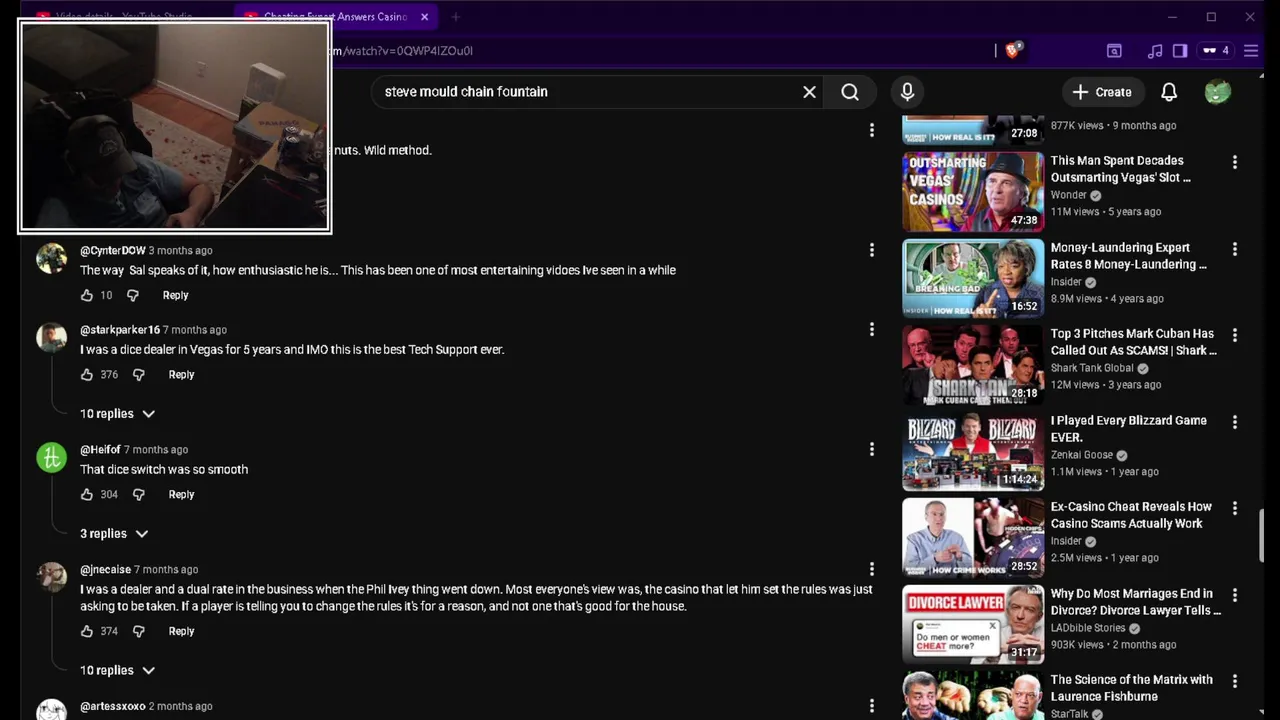Click the page vertical scrollbar thumb
The image size is (1280, 720).
coord(1262,536)
